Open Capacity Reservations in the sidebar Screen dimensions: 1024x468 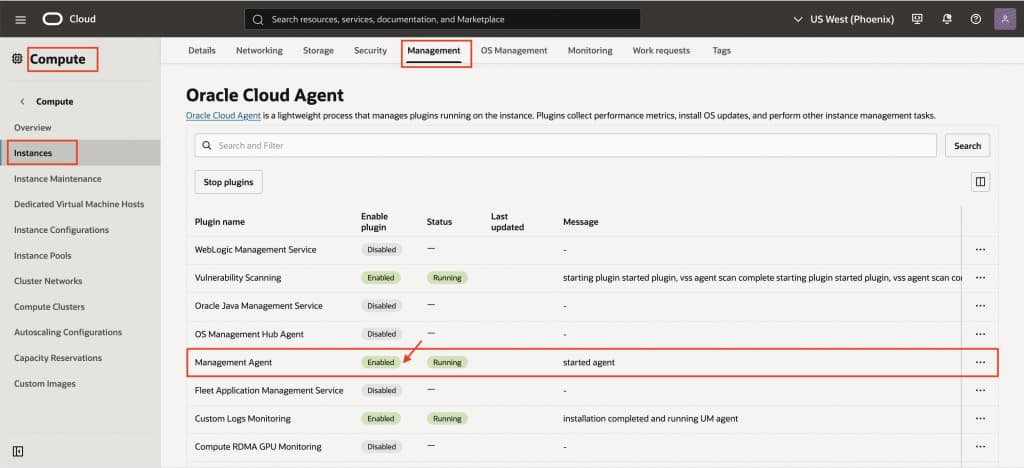click(58, 358)
